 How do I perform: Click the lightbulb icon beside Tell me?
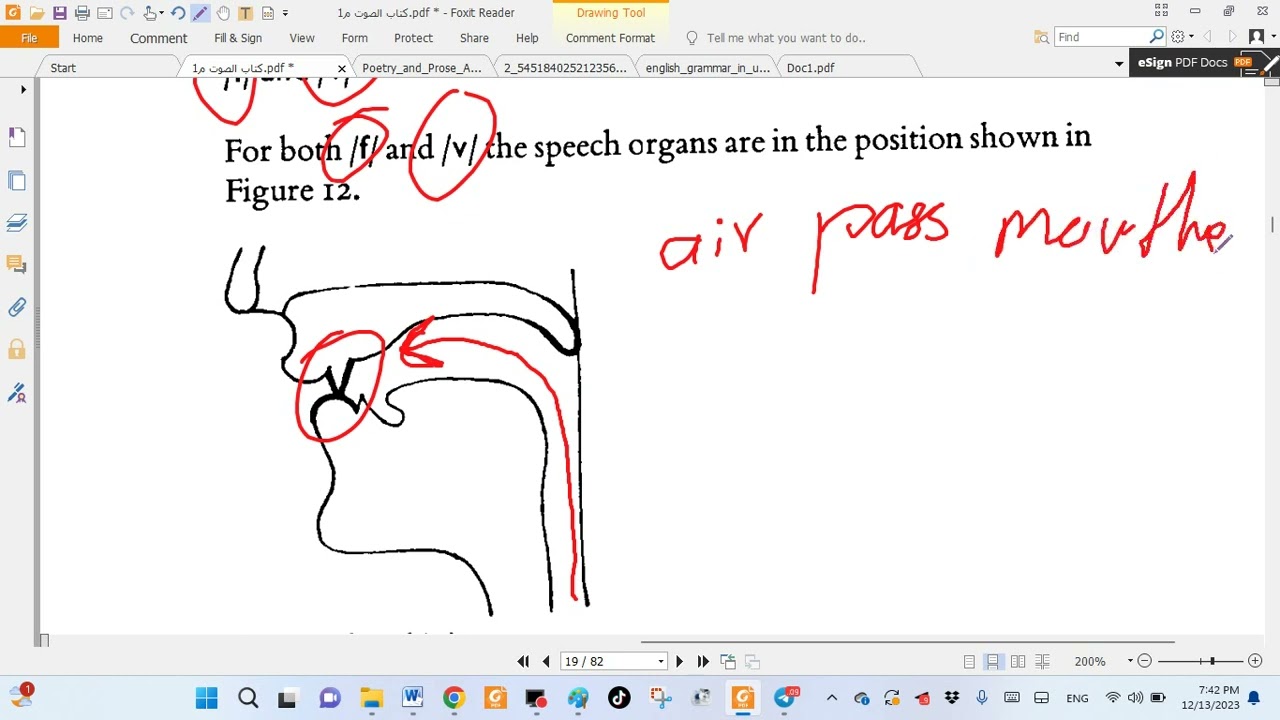click(692, 38)
